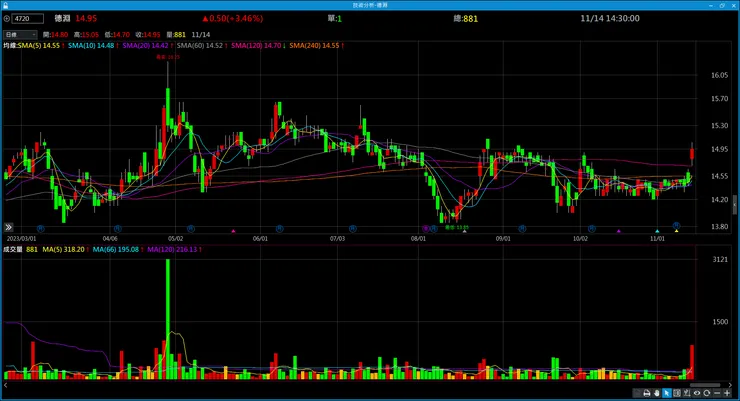Screen dimensions: 740x401
Task: Click the 13.80 price axis label
Action: pos(719,226)
